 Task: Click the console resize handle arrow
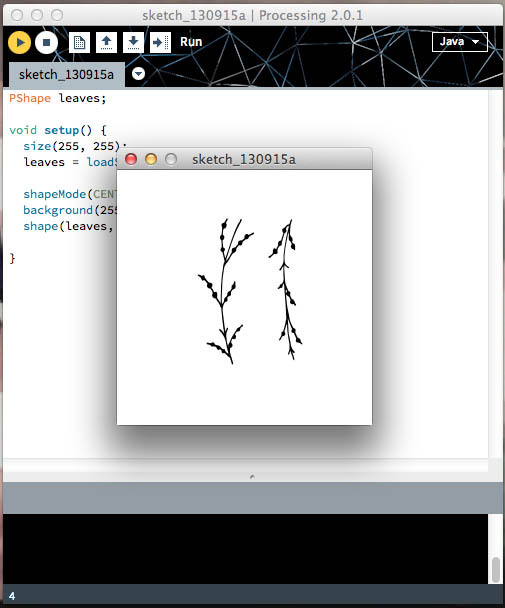pyautogui.click(x=252, y=476)
